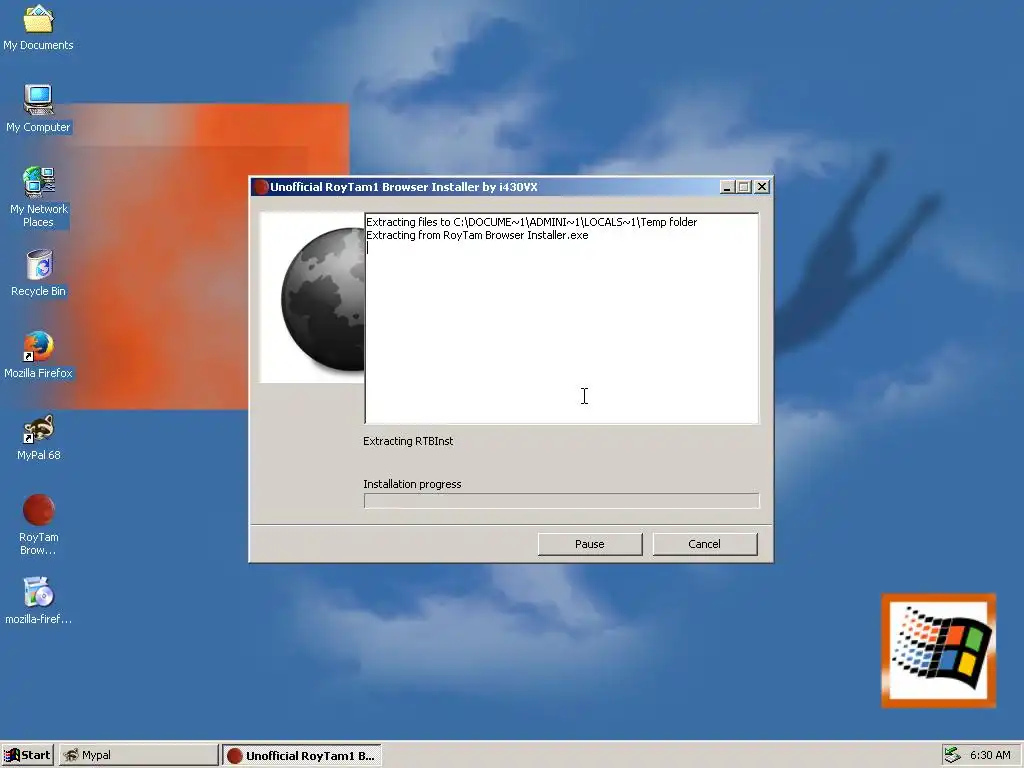Click the installer window title bar text
The image size is (1024, 768).
pyautogui.click(x=404, y=187)
